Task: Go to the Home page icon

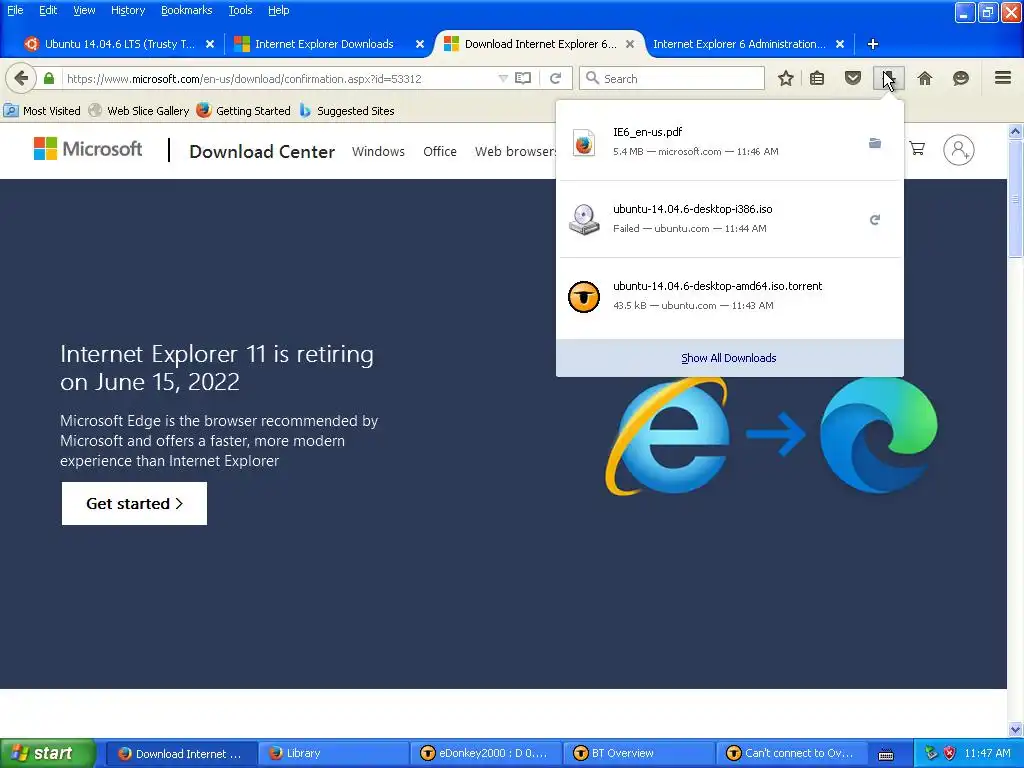Action: pos(925,78)
